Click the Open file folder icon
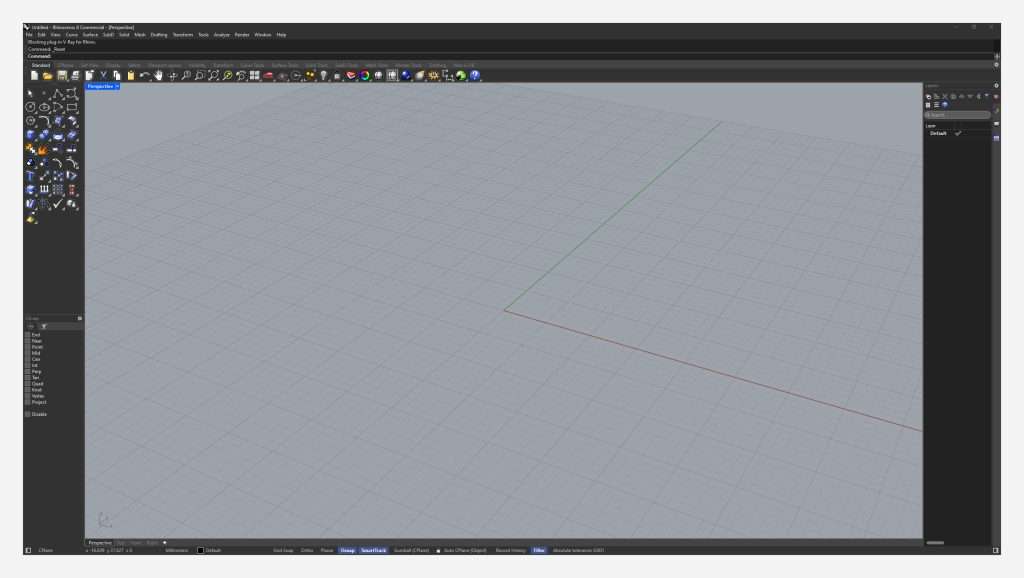This screenshot has height=578, width=1024. (x=48, y=76)
